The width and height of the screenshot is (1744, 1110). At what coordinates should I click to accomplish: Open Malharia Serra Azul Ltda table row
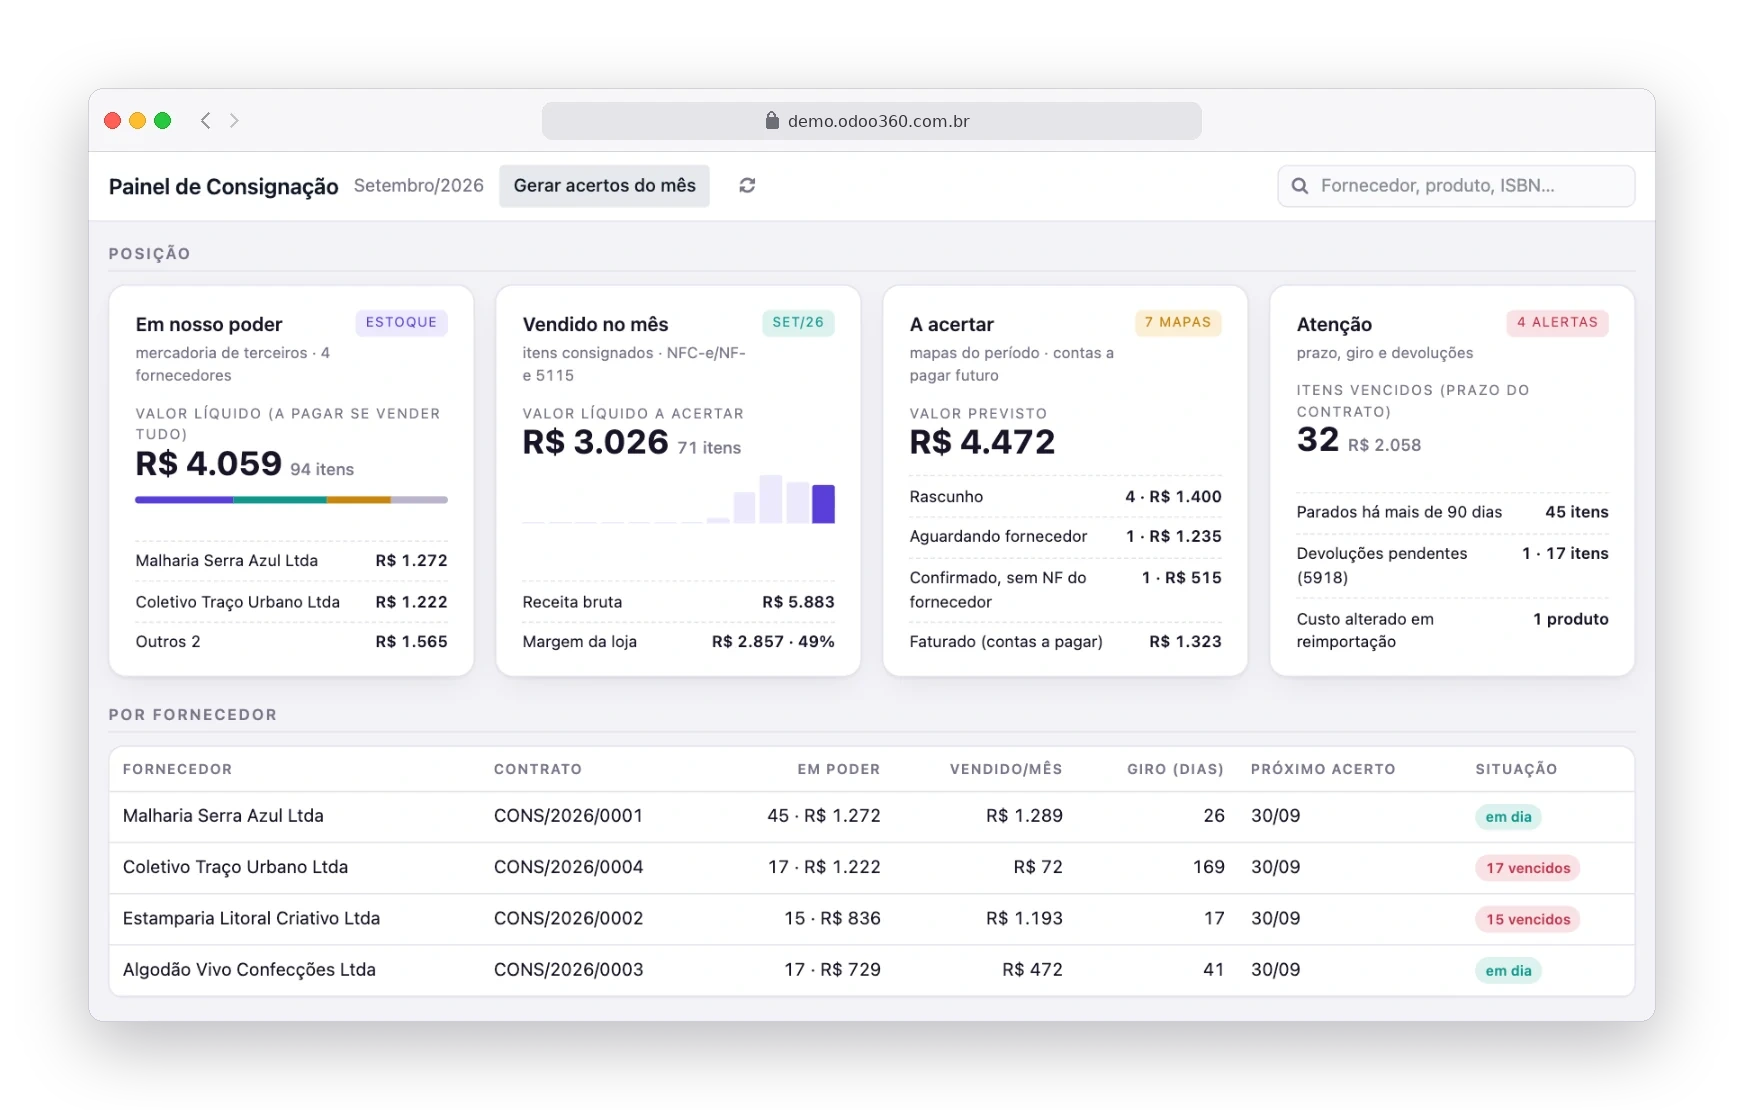872,817
